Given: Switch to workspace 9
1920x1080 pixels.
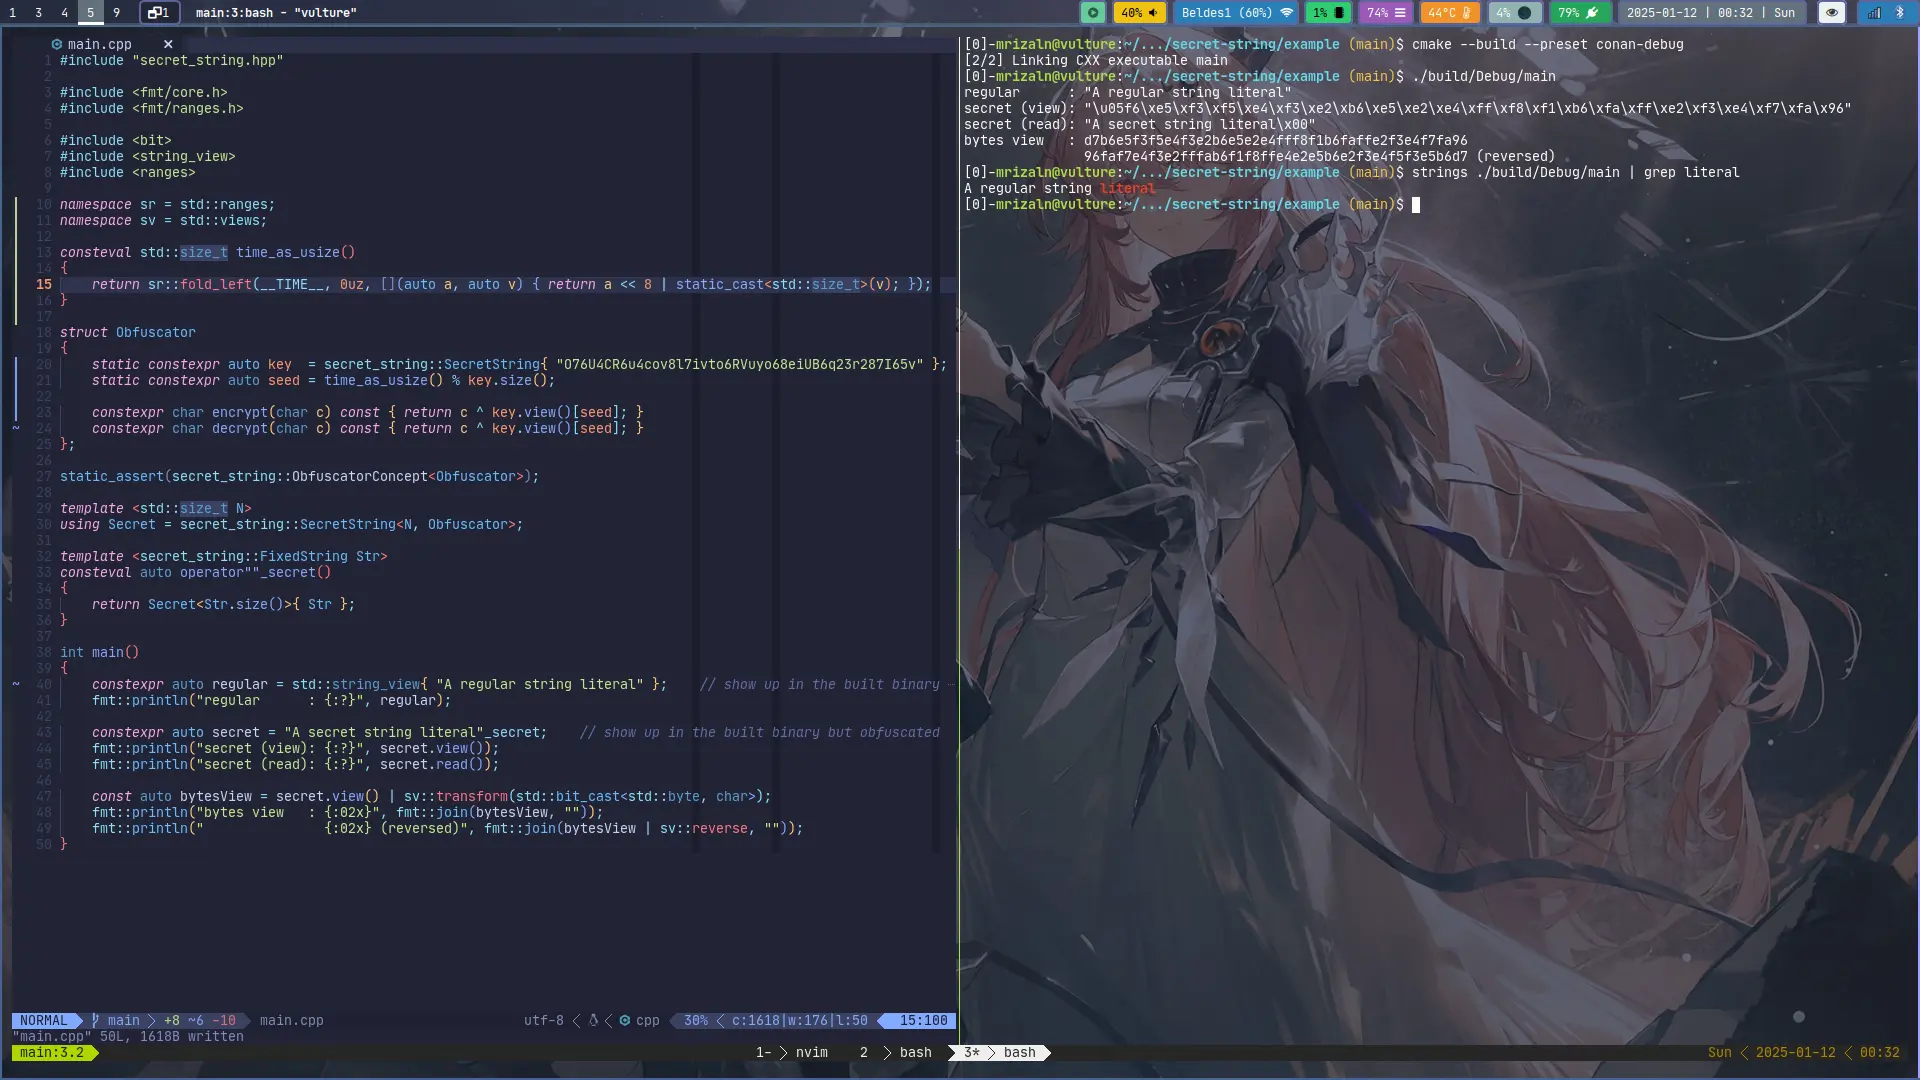Looking at the screenshot, I should pos(116,13).
